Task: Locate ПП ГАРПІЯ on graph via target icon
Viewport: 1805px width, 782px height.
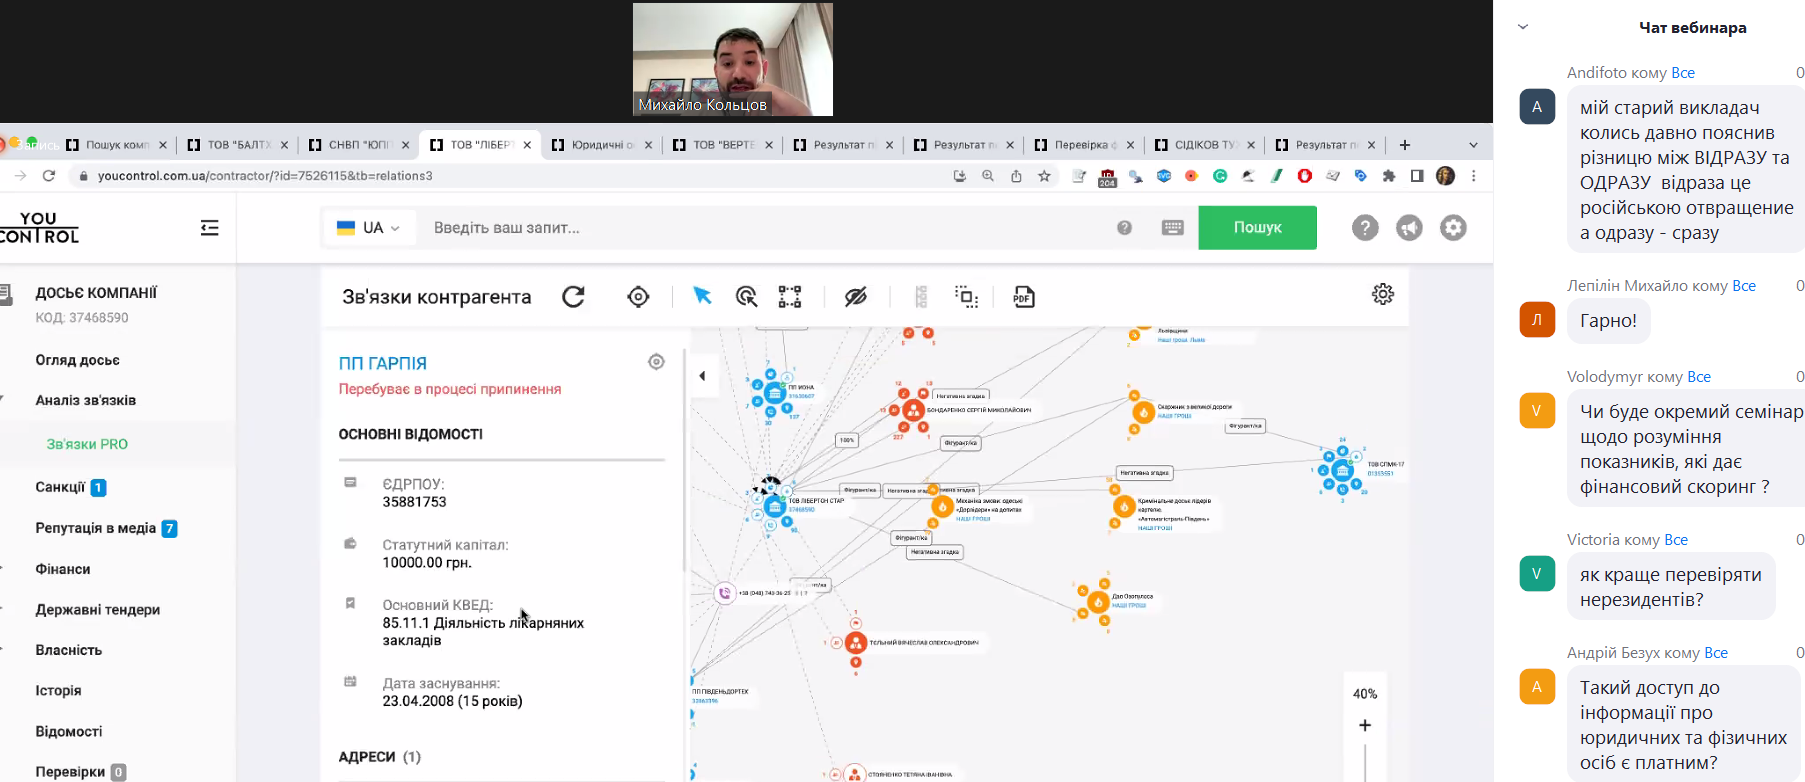Action: click(x=656, y=362)
